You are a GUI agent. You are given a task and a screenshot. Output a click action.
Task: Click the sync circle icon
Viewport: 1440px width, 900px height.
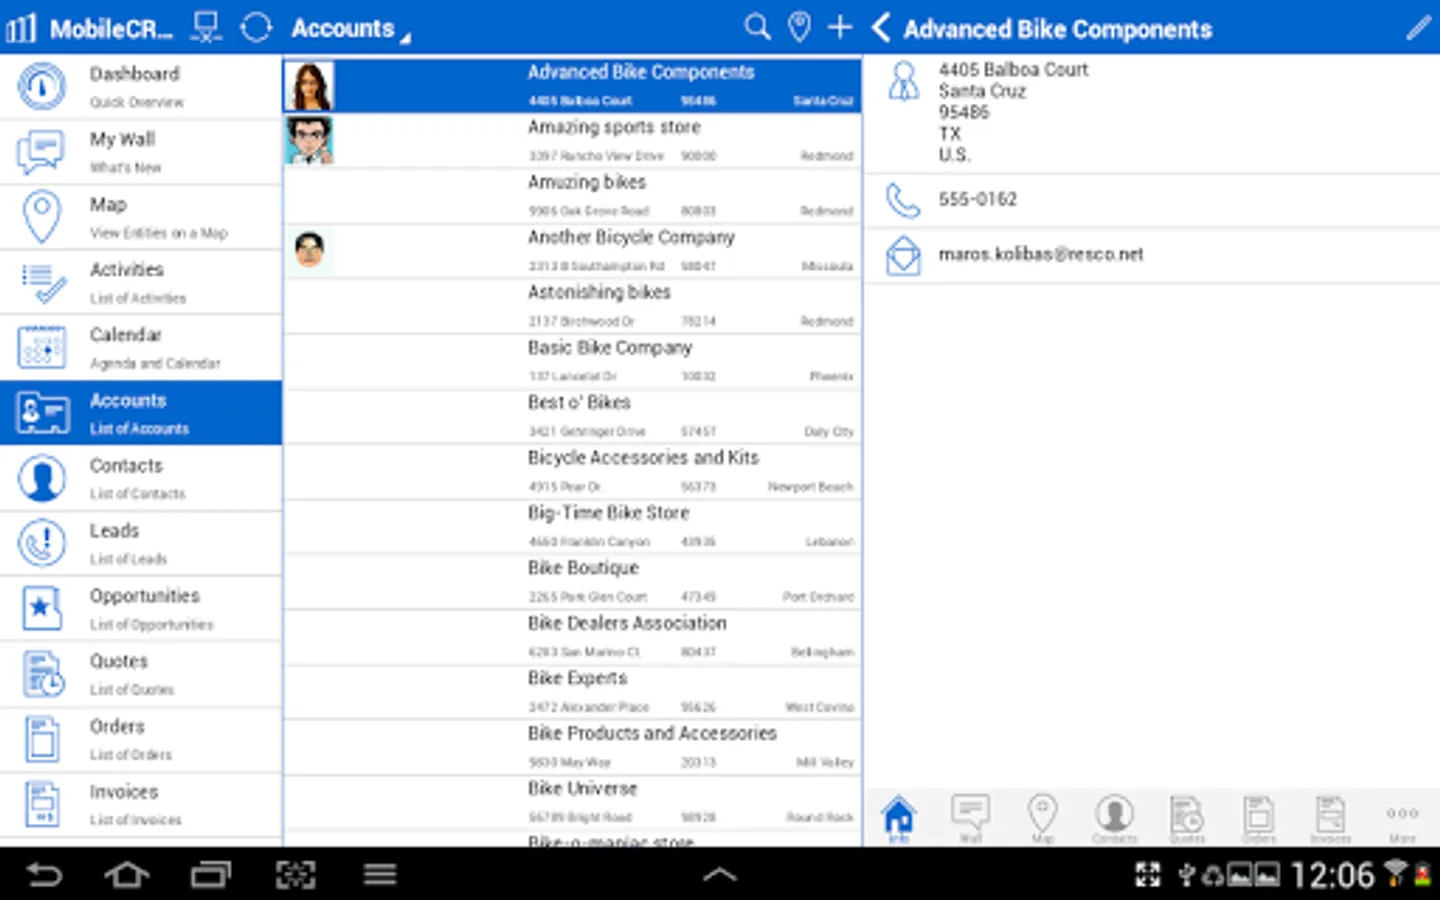coord(256,27)
